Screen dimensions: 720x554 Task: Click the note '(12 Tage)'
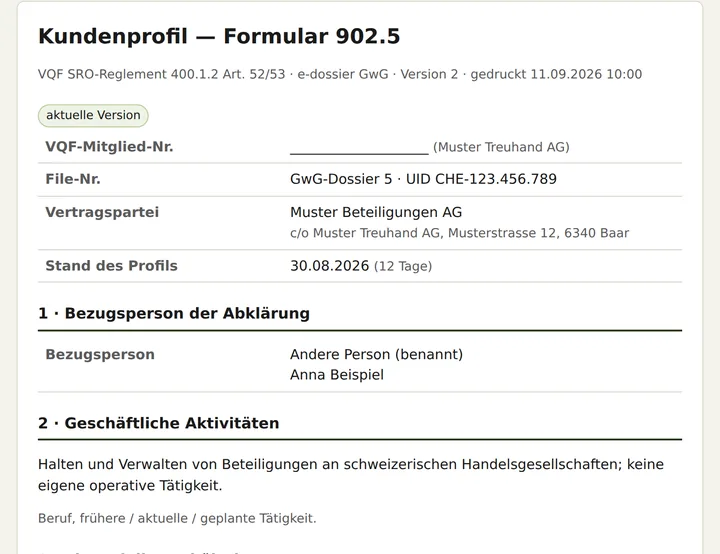[x=403, y=266]
